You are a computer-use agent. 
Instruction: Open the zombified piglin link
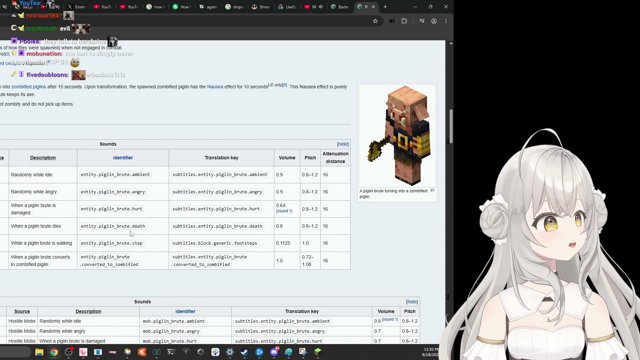tap(29, 87)
